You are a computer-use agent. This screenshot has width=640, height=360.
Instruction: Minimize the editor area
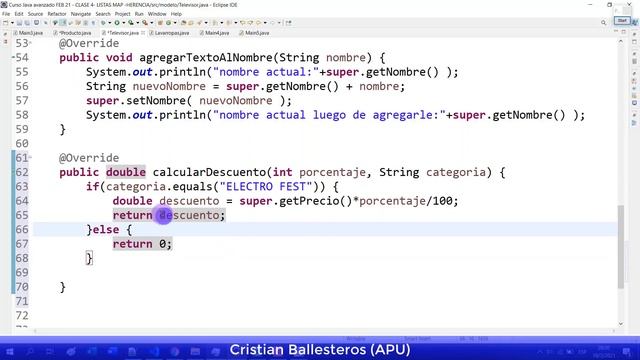[x=616, y=32]
